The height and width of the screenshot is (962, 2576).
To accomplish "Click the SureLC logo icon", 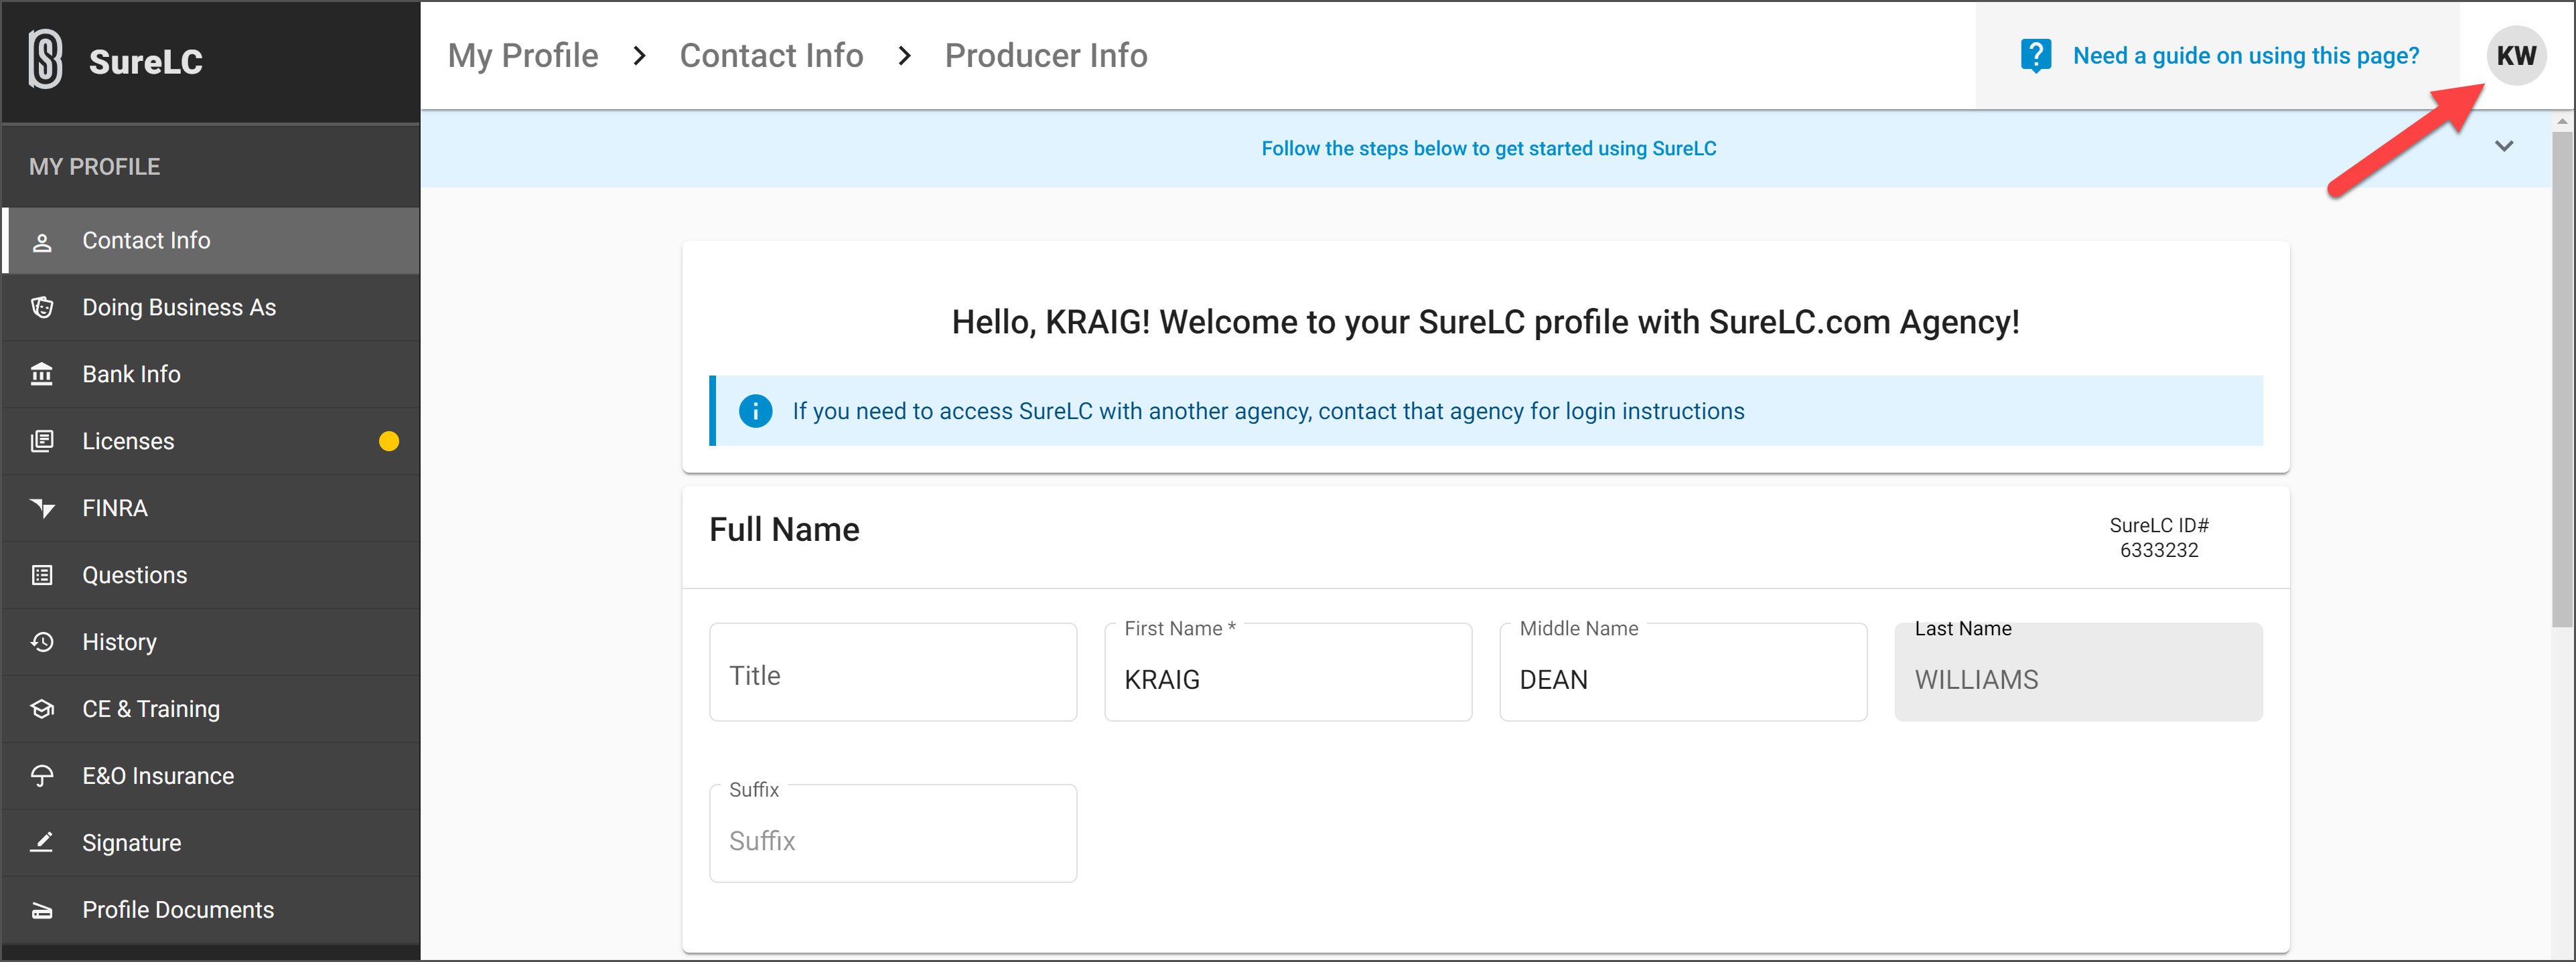I will click(x=45, y=59).
